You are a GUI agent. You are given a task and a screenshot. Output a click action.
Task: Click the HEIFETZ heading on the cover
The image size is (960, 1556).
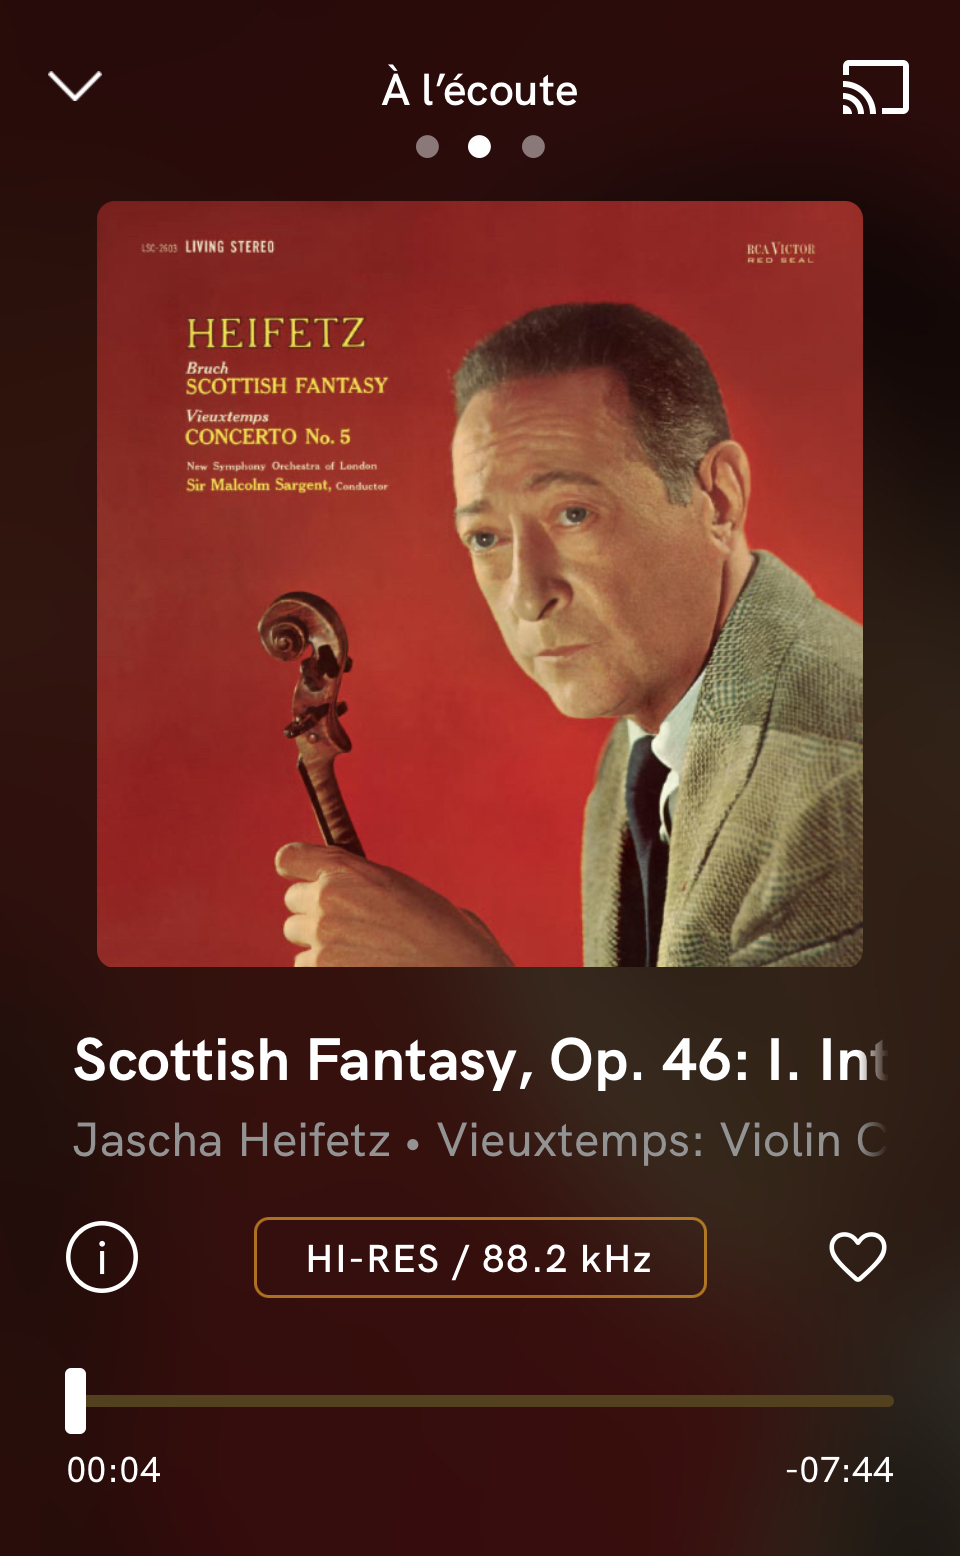[276, 333]
